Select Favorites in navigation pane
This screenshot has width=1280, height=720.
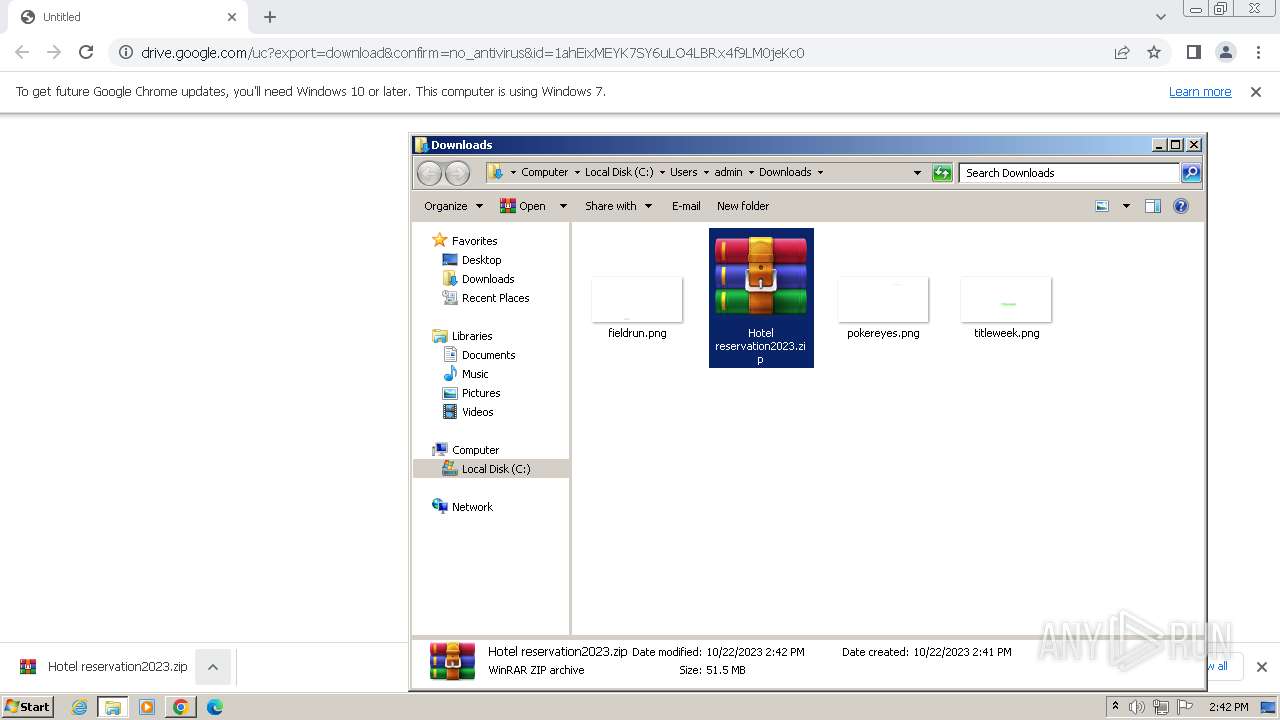tap(474, 241)
